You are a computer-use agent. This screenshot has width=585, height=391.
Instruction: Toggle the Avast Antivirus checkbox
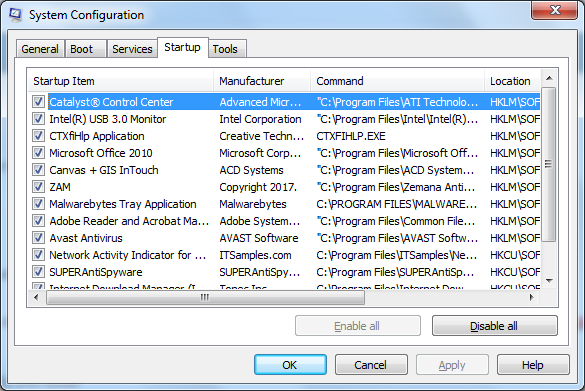(x=38, y=238)
